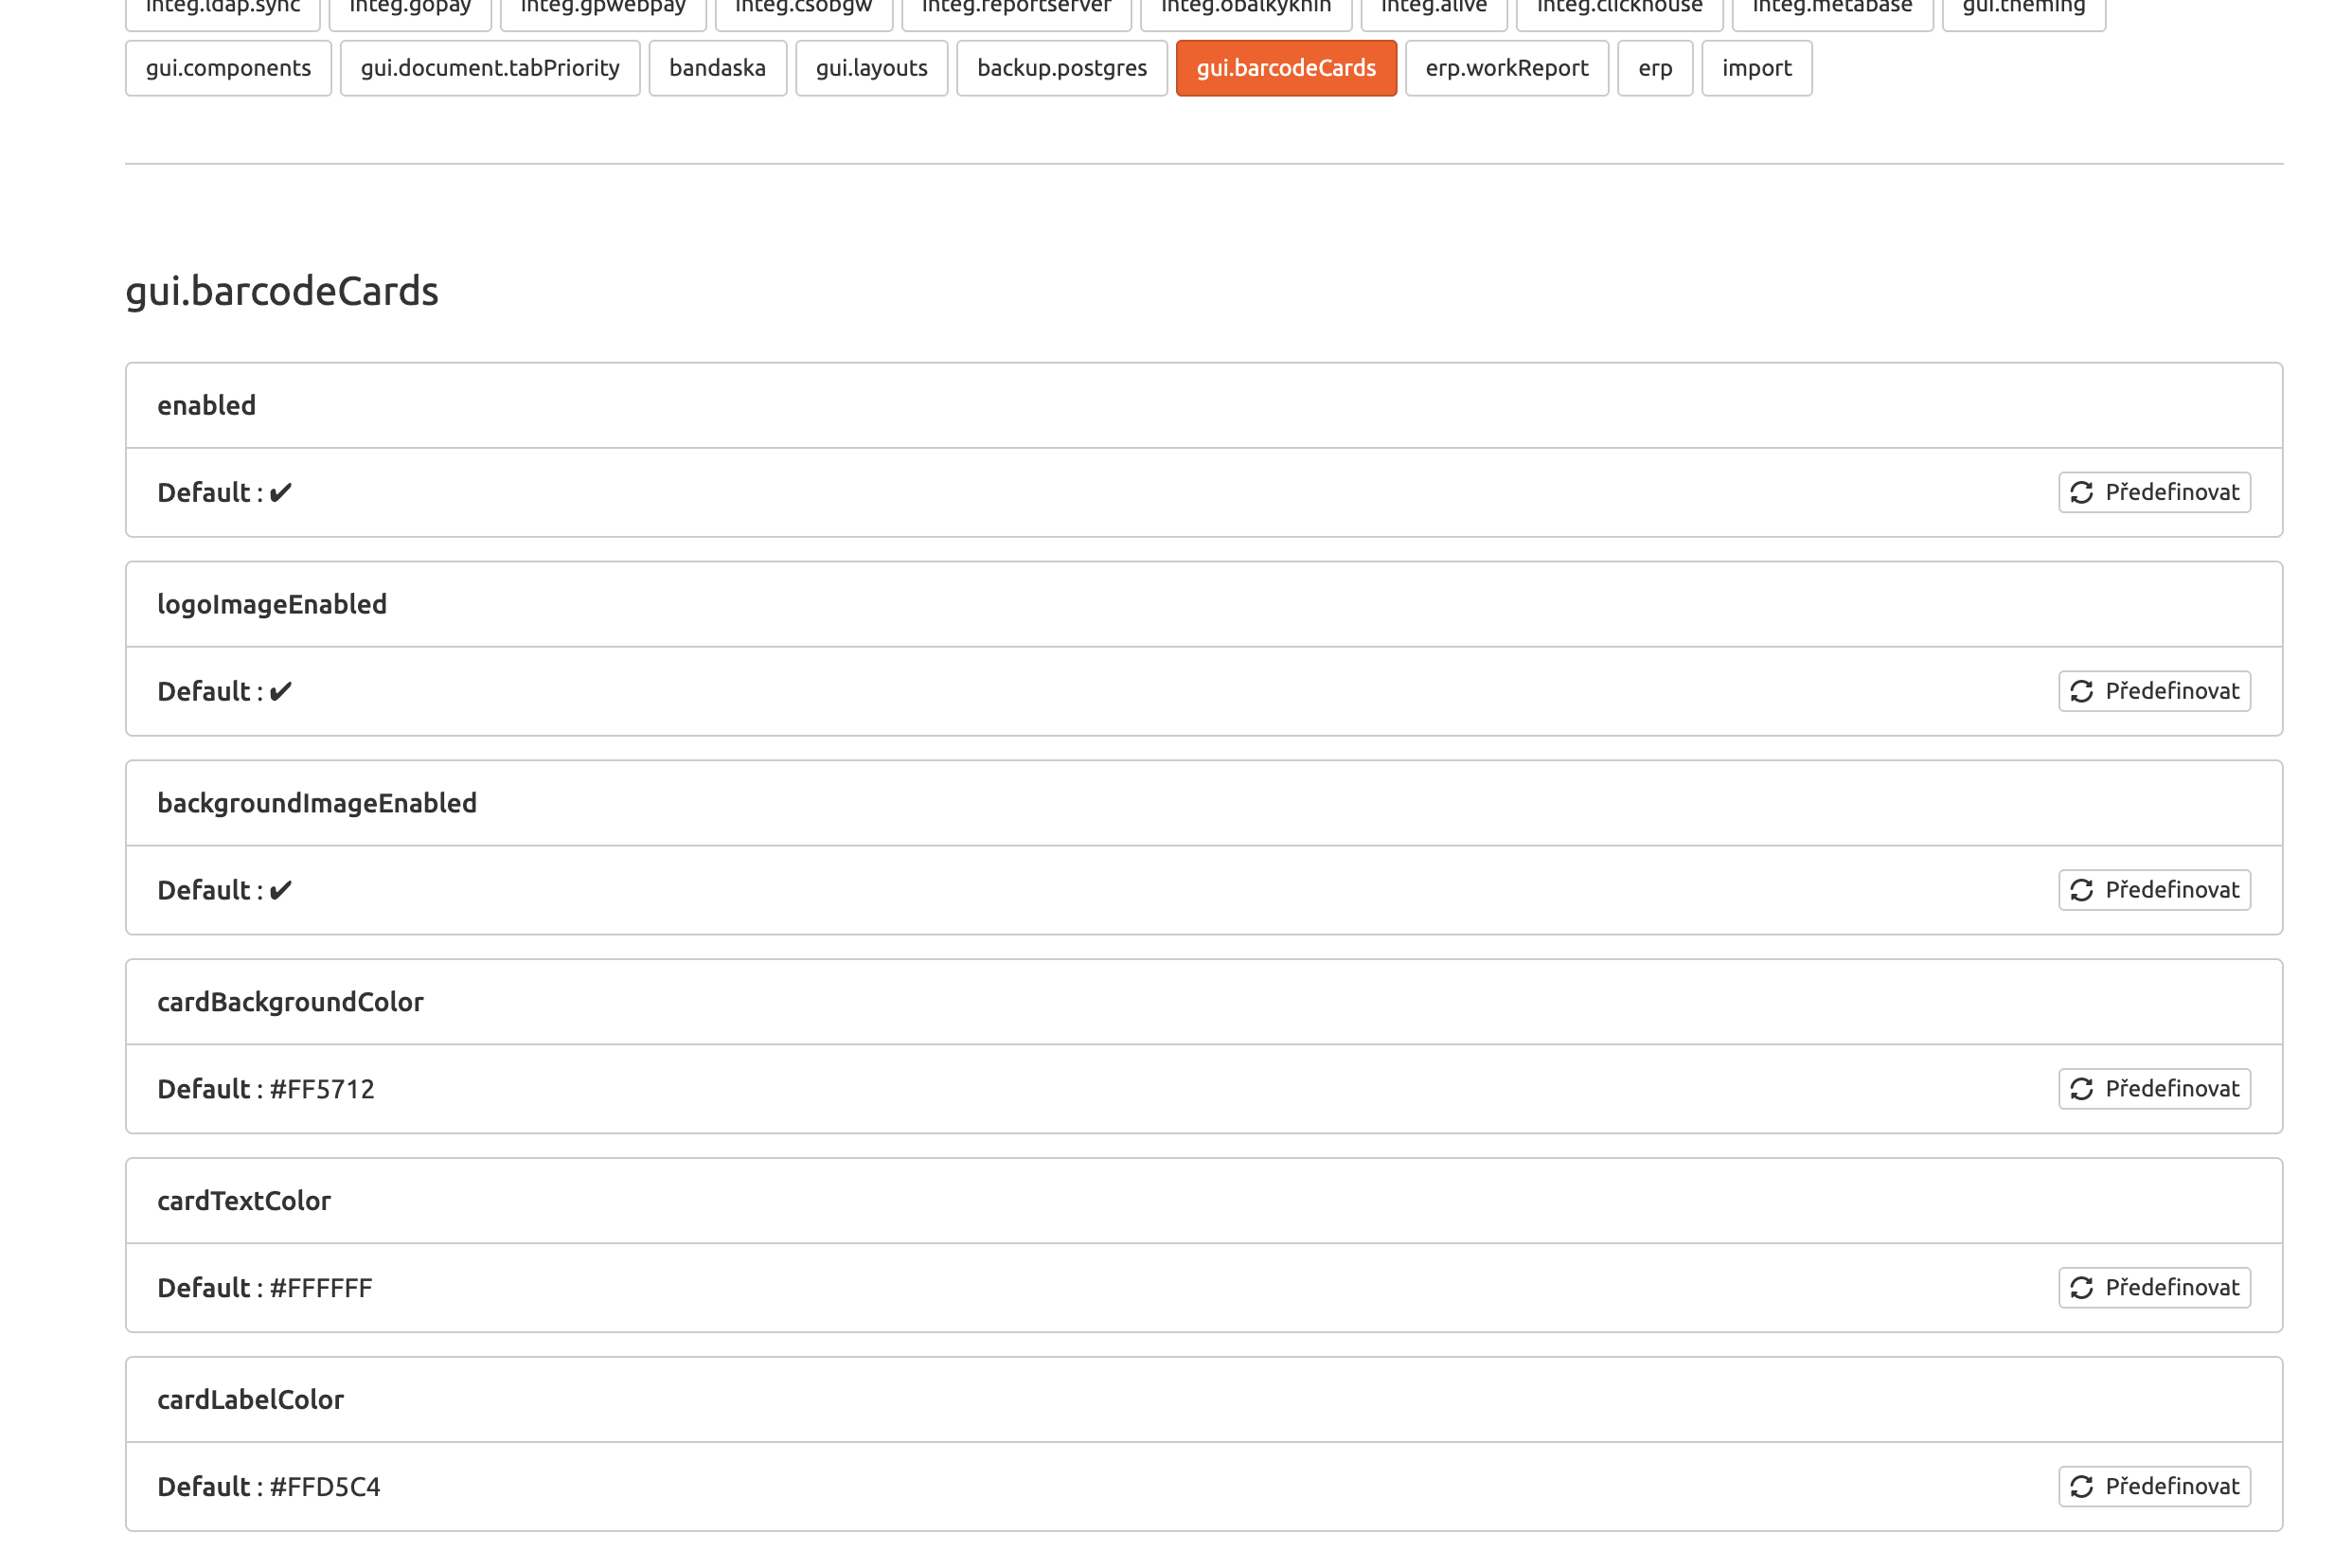Image resolution: width=2352 pixels, height=1568 pixels.
Task: Switch to erp.workReport tab
Action: click(x=1506, y=68)
